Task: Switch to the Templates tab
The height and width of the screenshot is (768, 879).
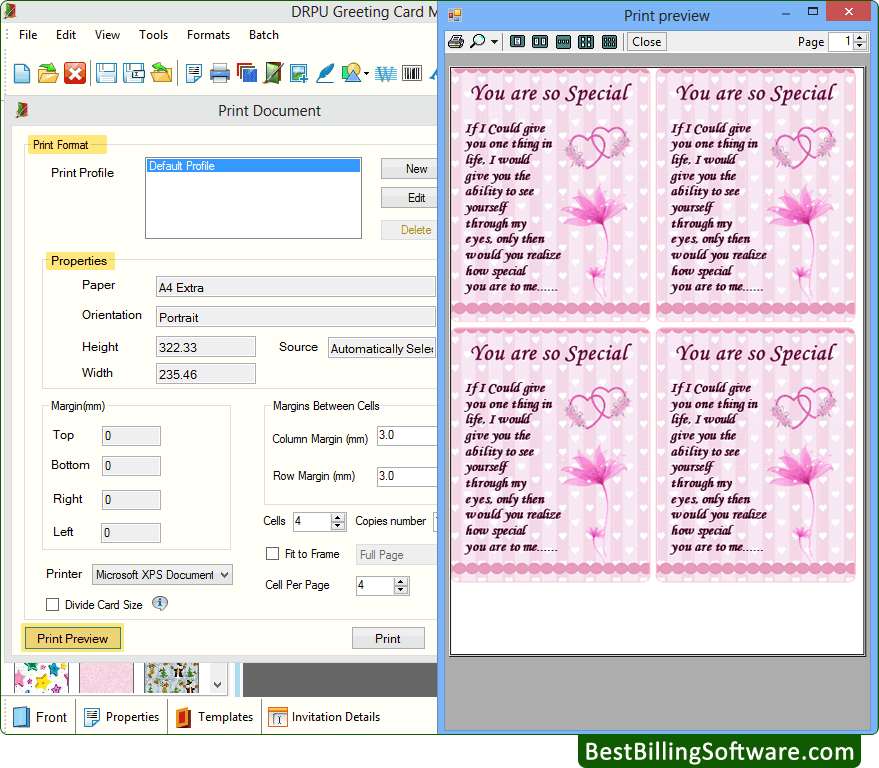Action: 214,716
